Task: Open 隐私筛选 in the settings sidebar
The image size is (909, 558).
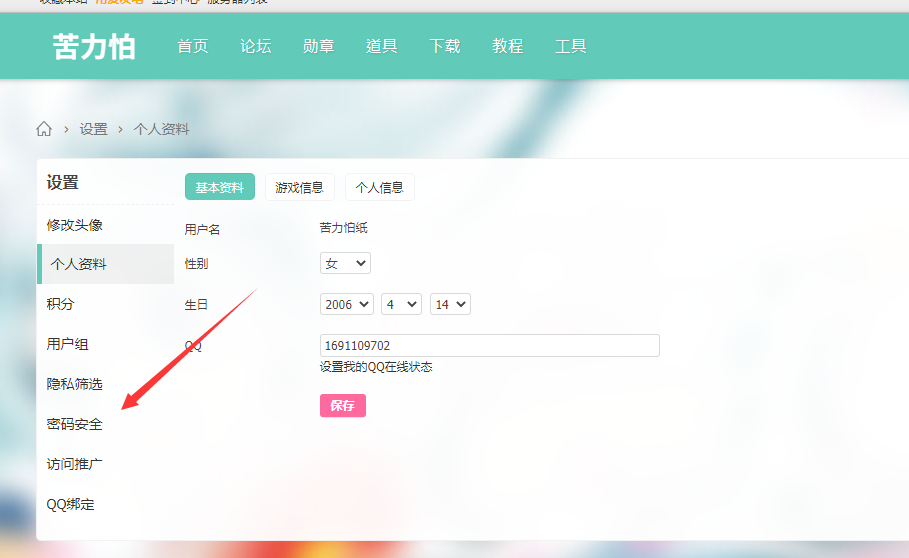Action: click(x=75, y=384)
